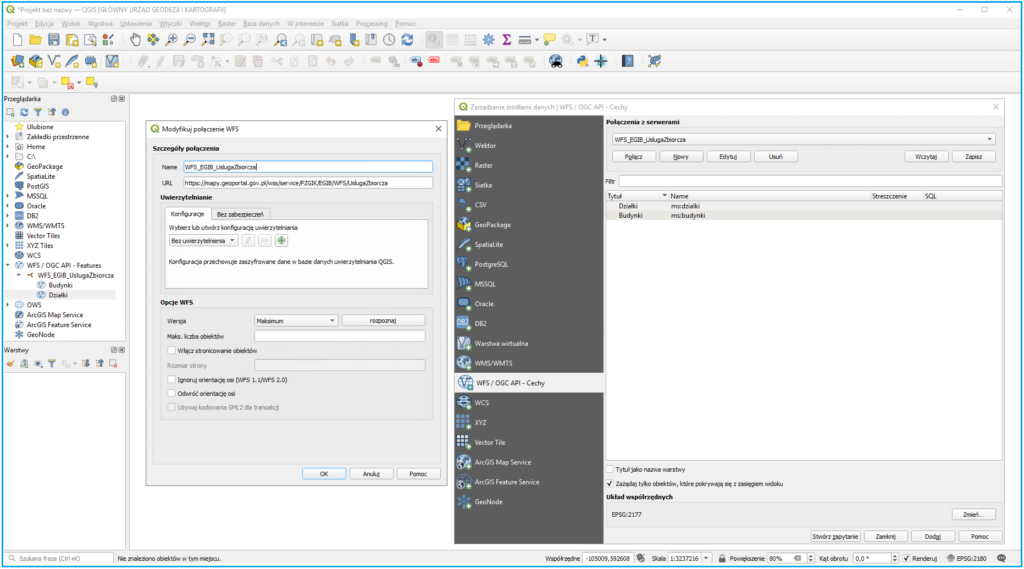Toggle Ignoruj orientację osi checkbox
Image resolution: width=1024 pixels, height=569 pixels.
click(172, 380)
